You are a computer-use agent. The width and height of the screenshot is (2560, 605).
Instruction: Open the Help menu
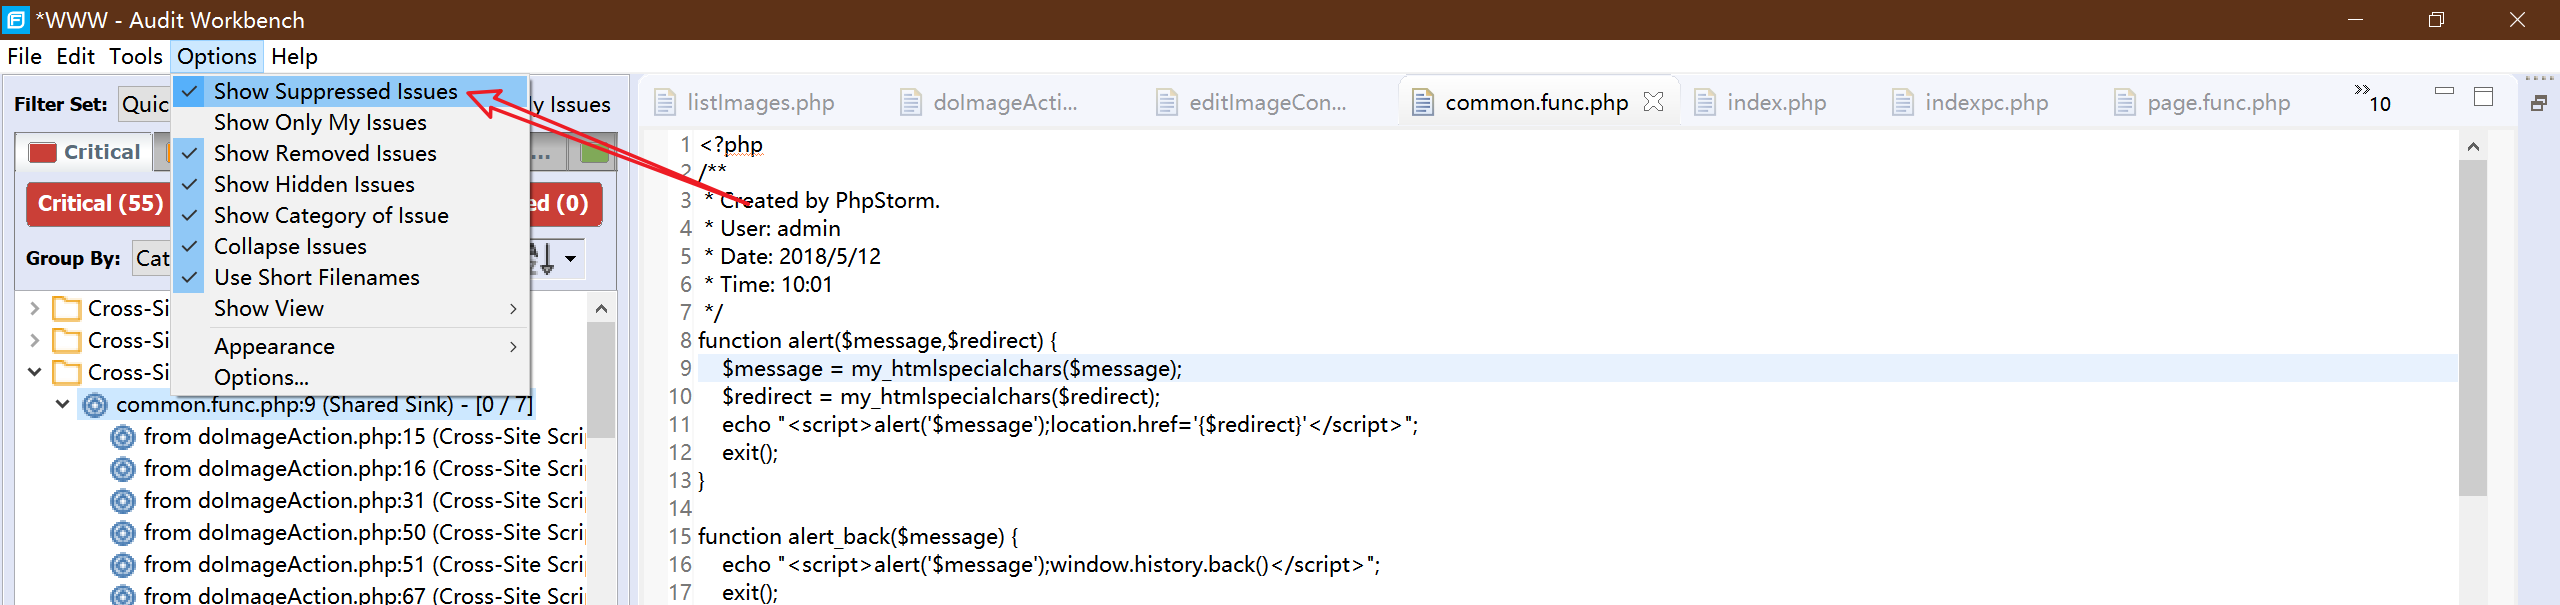pyautogui.click(x=294, y=56)
